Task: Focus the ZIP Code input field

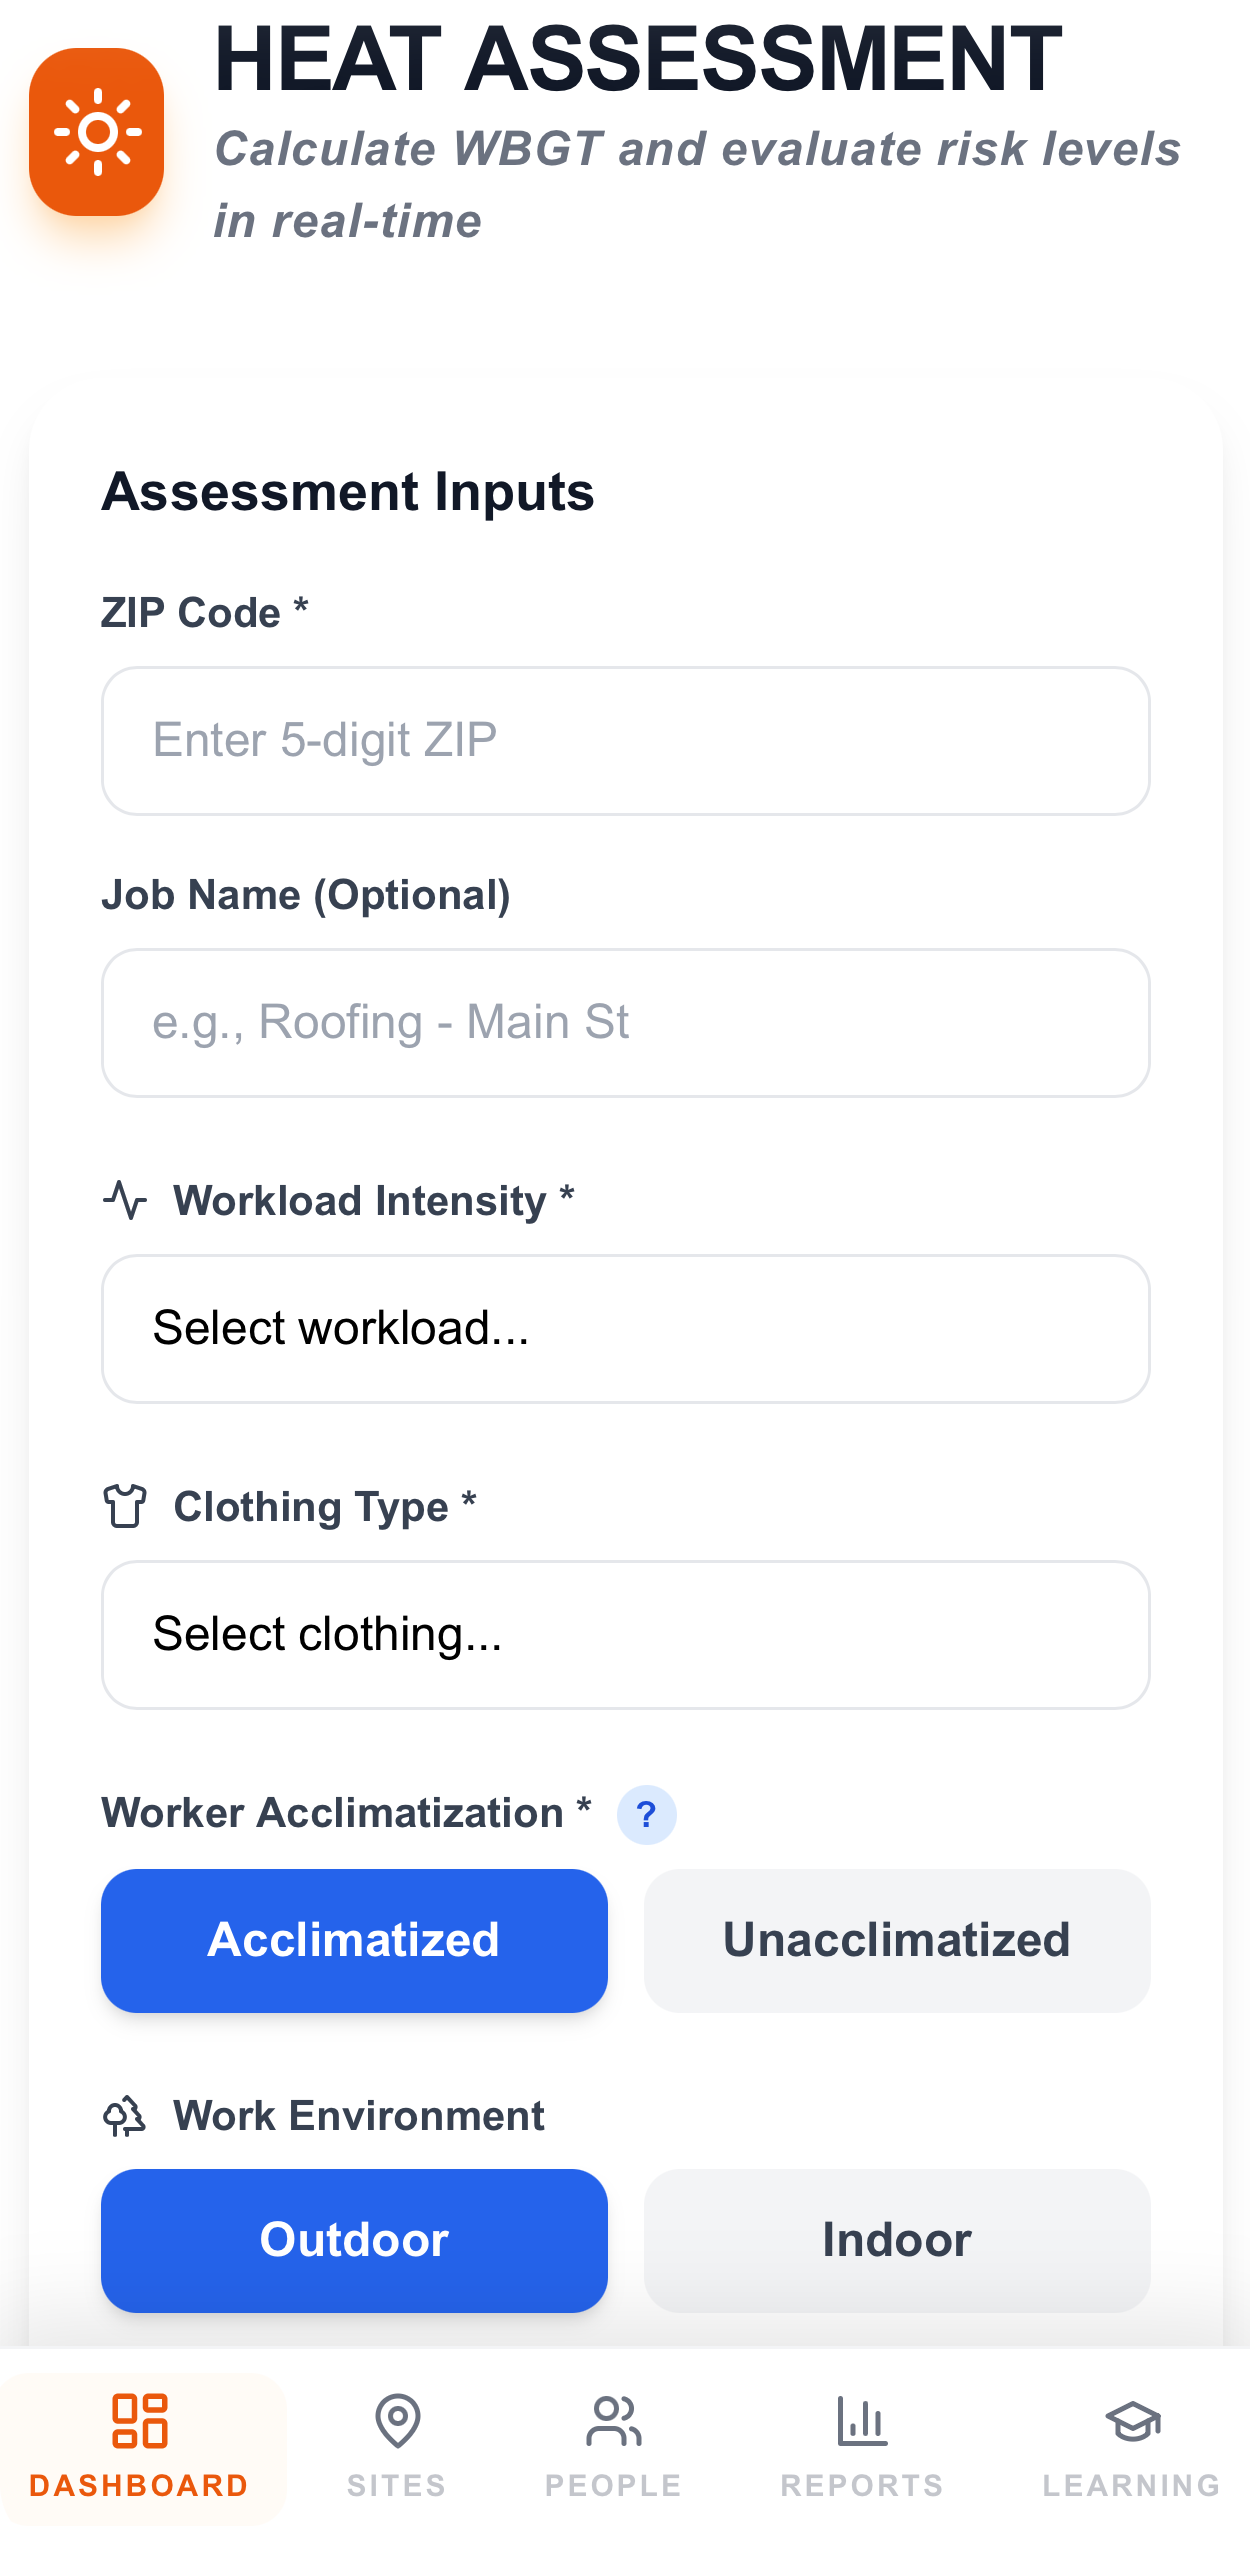Action: point(625,741)
